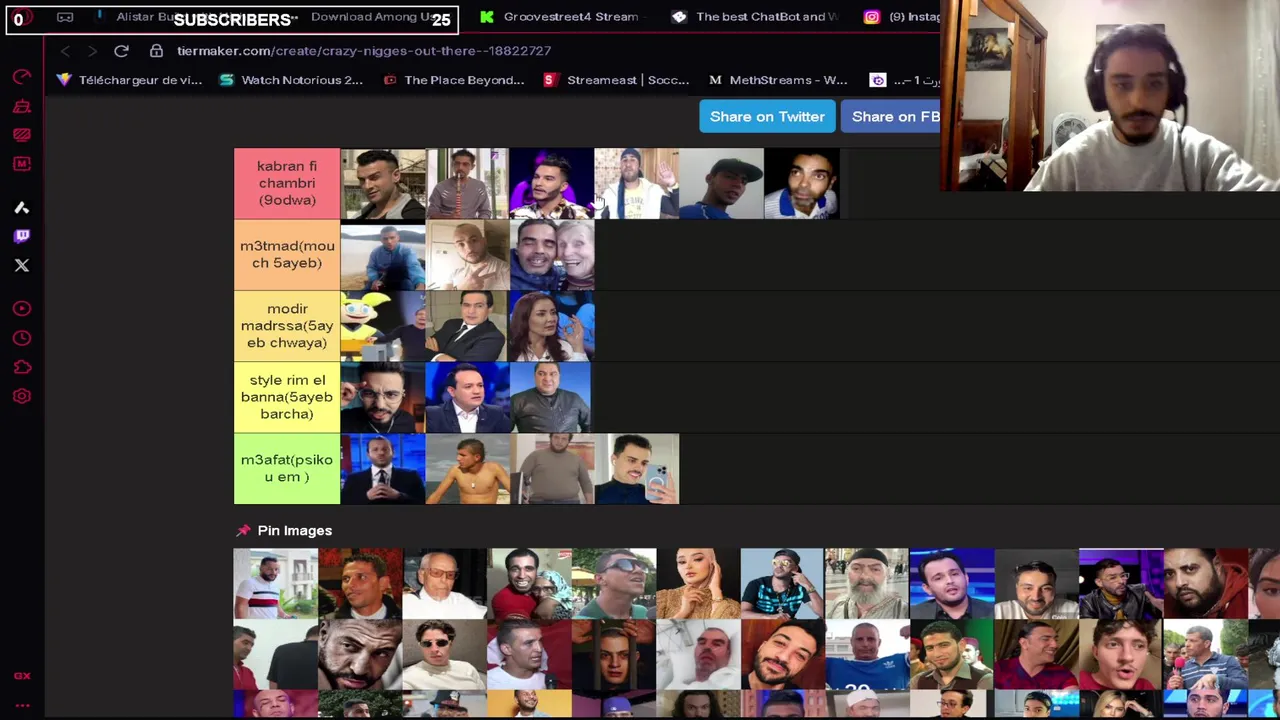Click the red M icon in sidebar

(x=22, y=163)
